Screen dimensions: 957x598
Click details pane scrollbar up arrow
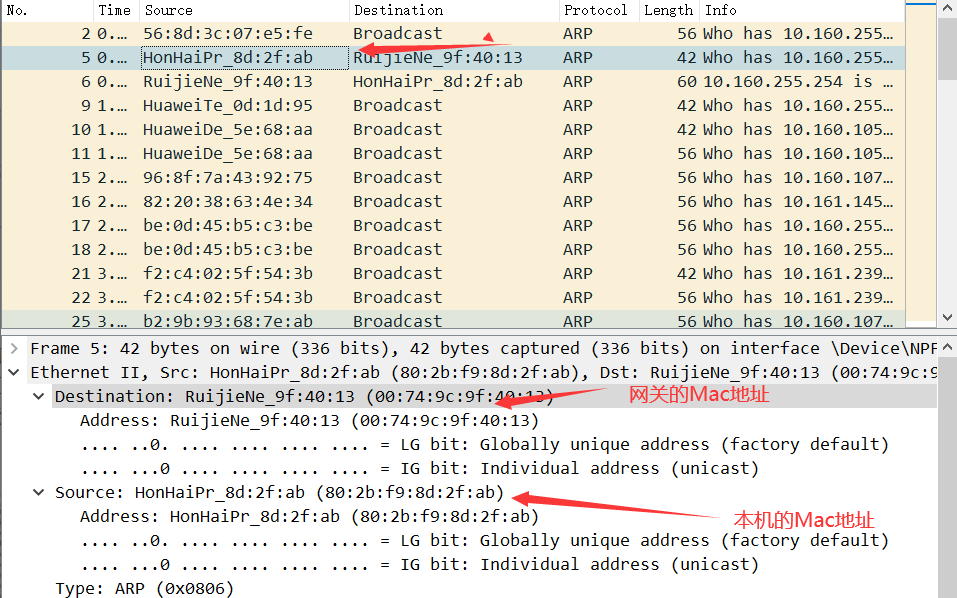(x=947, y=347)
